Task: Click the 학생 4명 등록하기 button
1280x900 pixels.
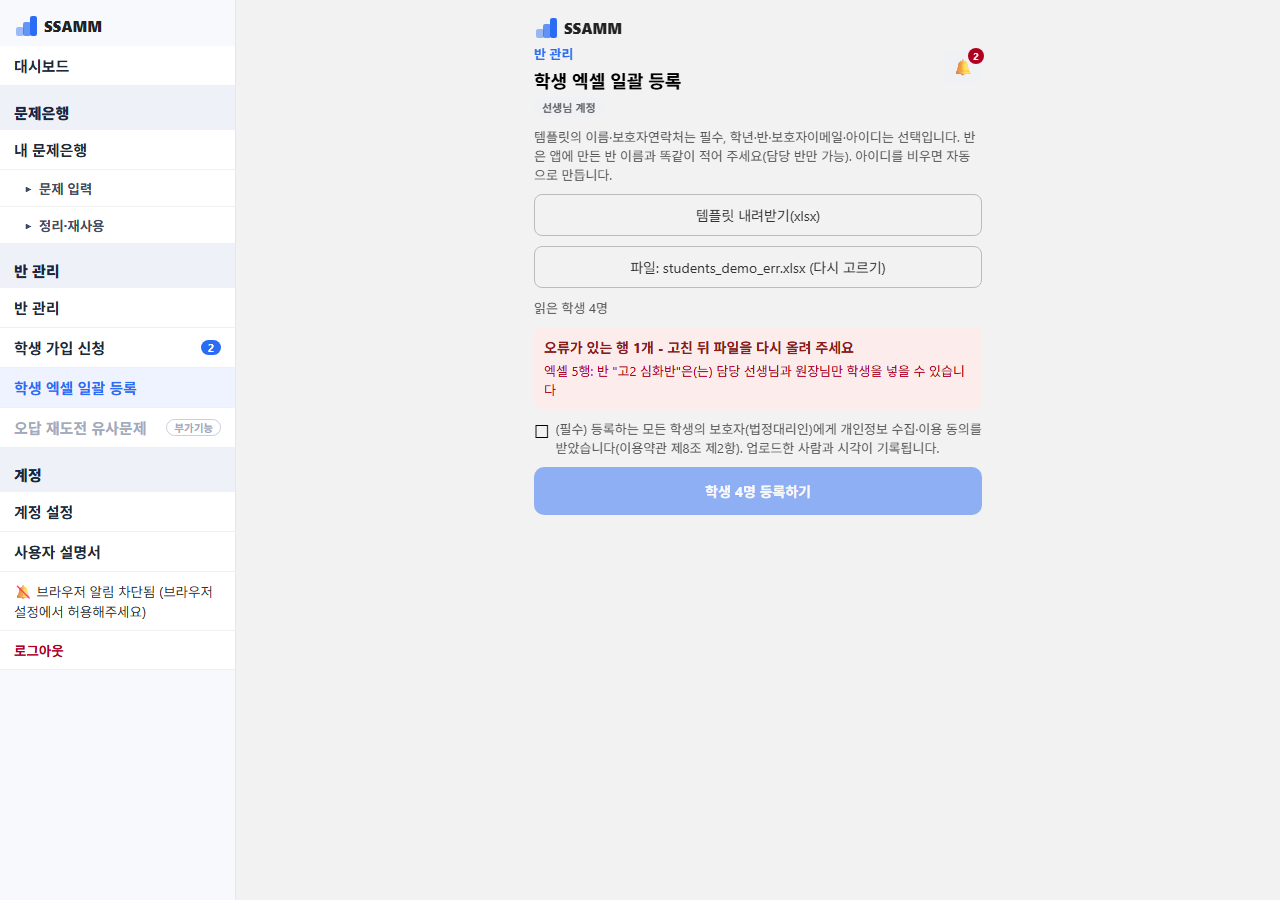Action: point(758,491)
